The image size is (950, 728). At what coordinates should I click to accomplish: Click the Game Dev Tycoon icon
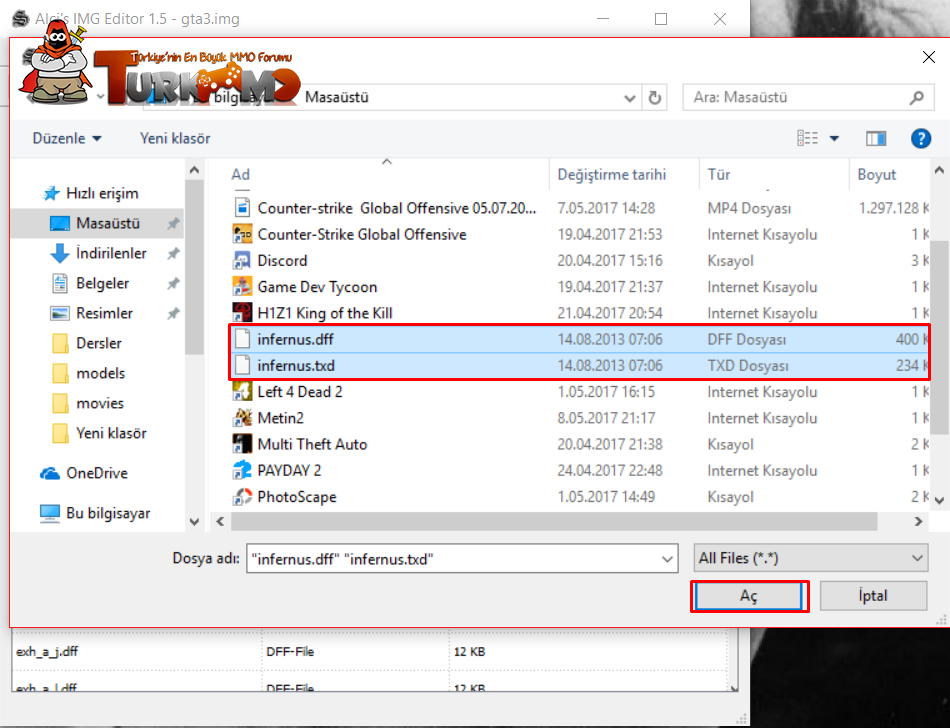242,286
